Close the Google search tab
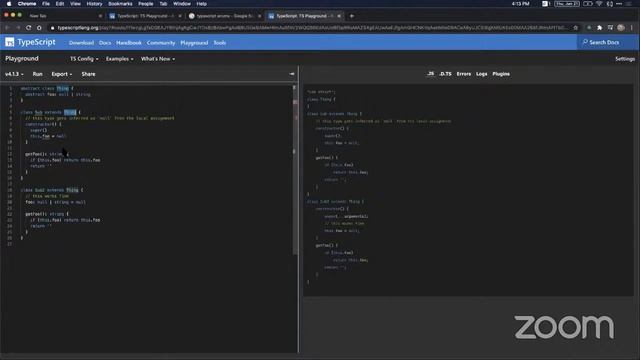The height and width of the screenshot is (360, 640). (260, 16)
